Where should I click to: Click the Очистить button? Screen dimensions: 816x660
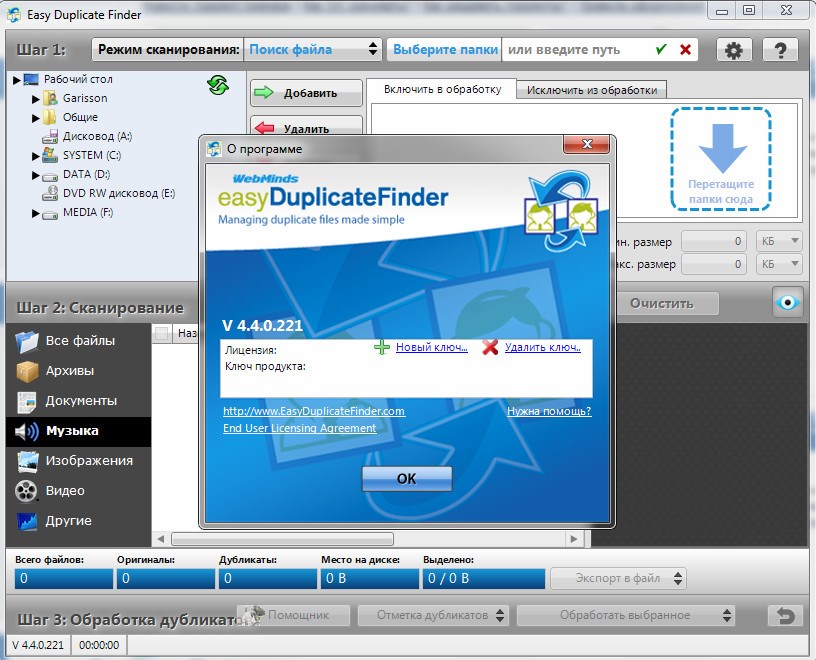666,303
